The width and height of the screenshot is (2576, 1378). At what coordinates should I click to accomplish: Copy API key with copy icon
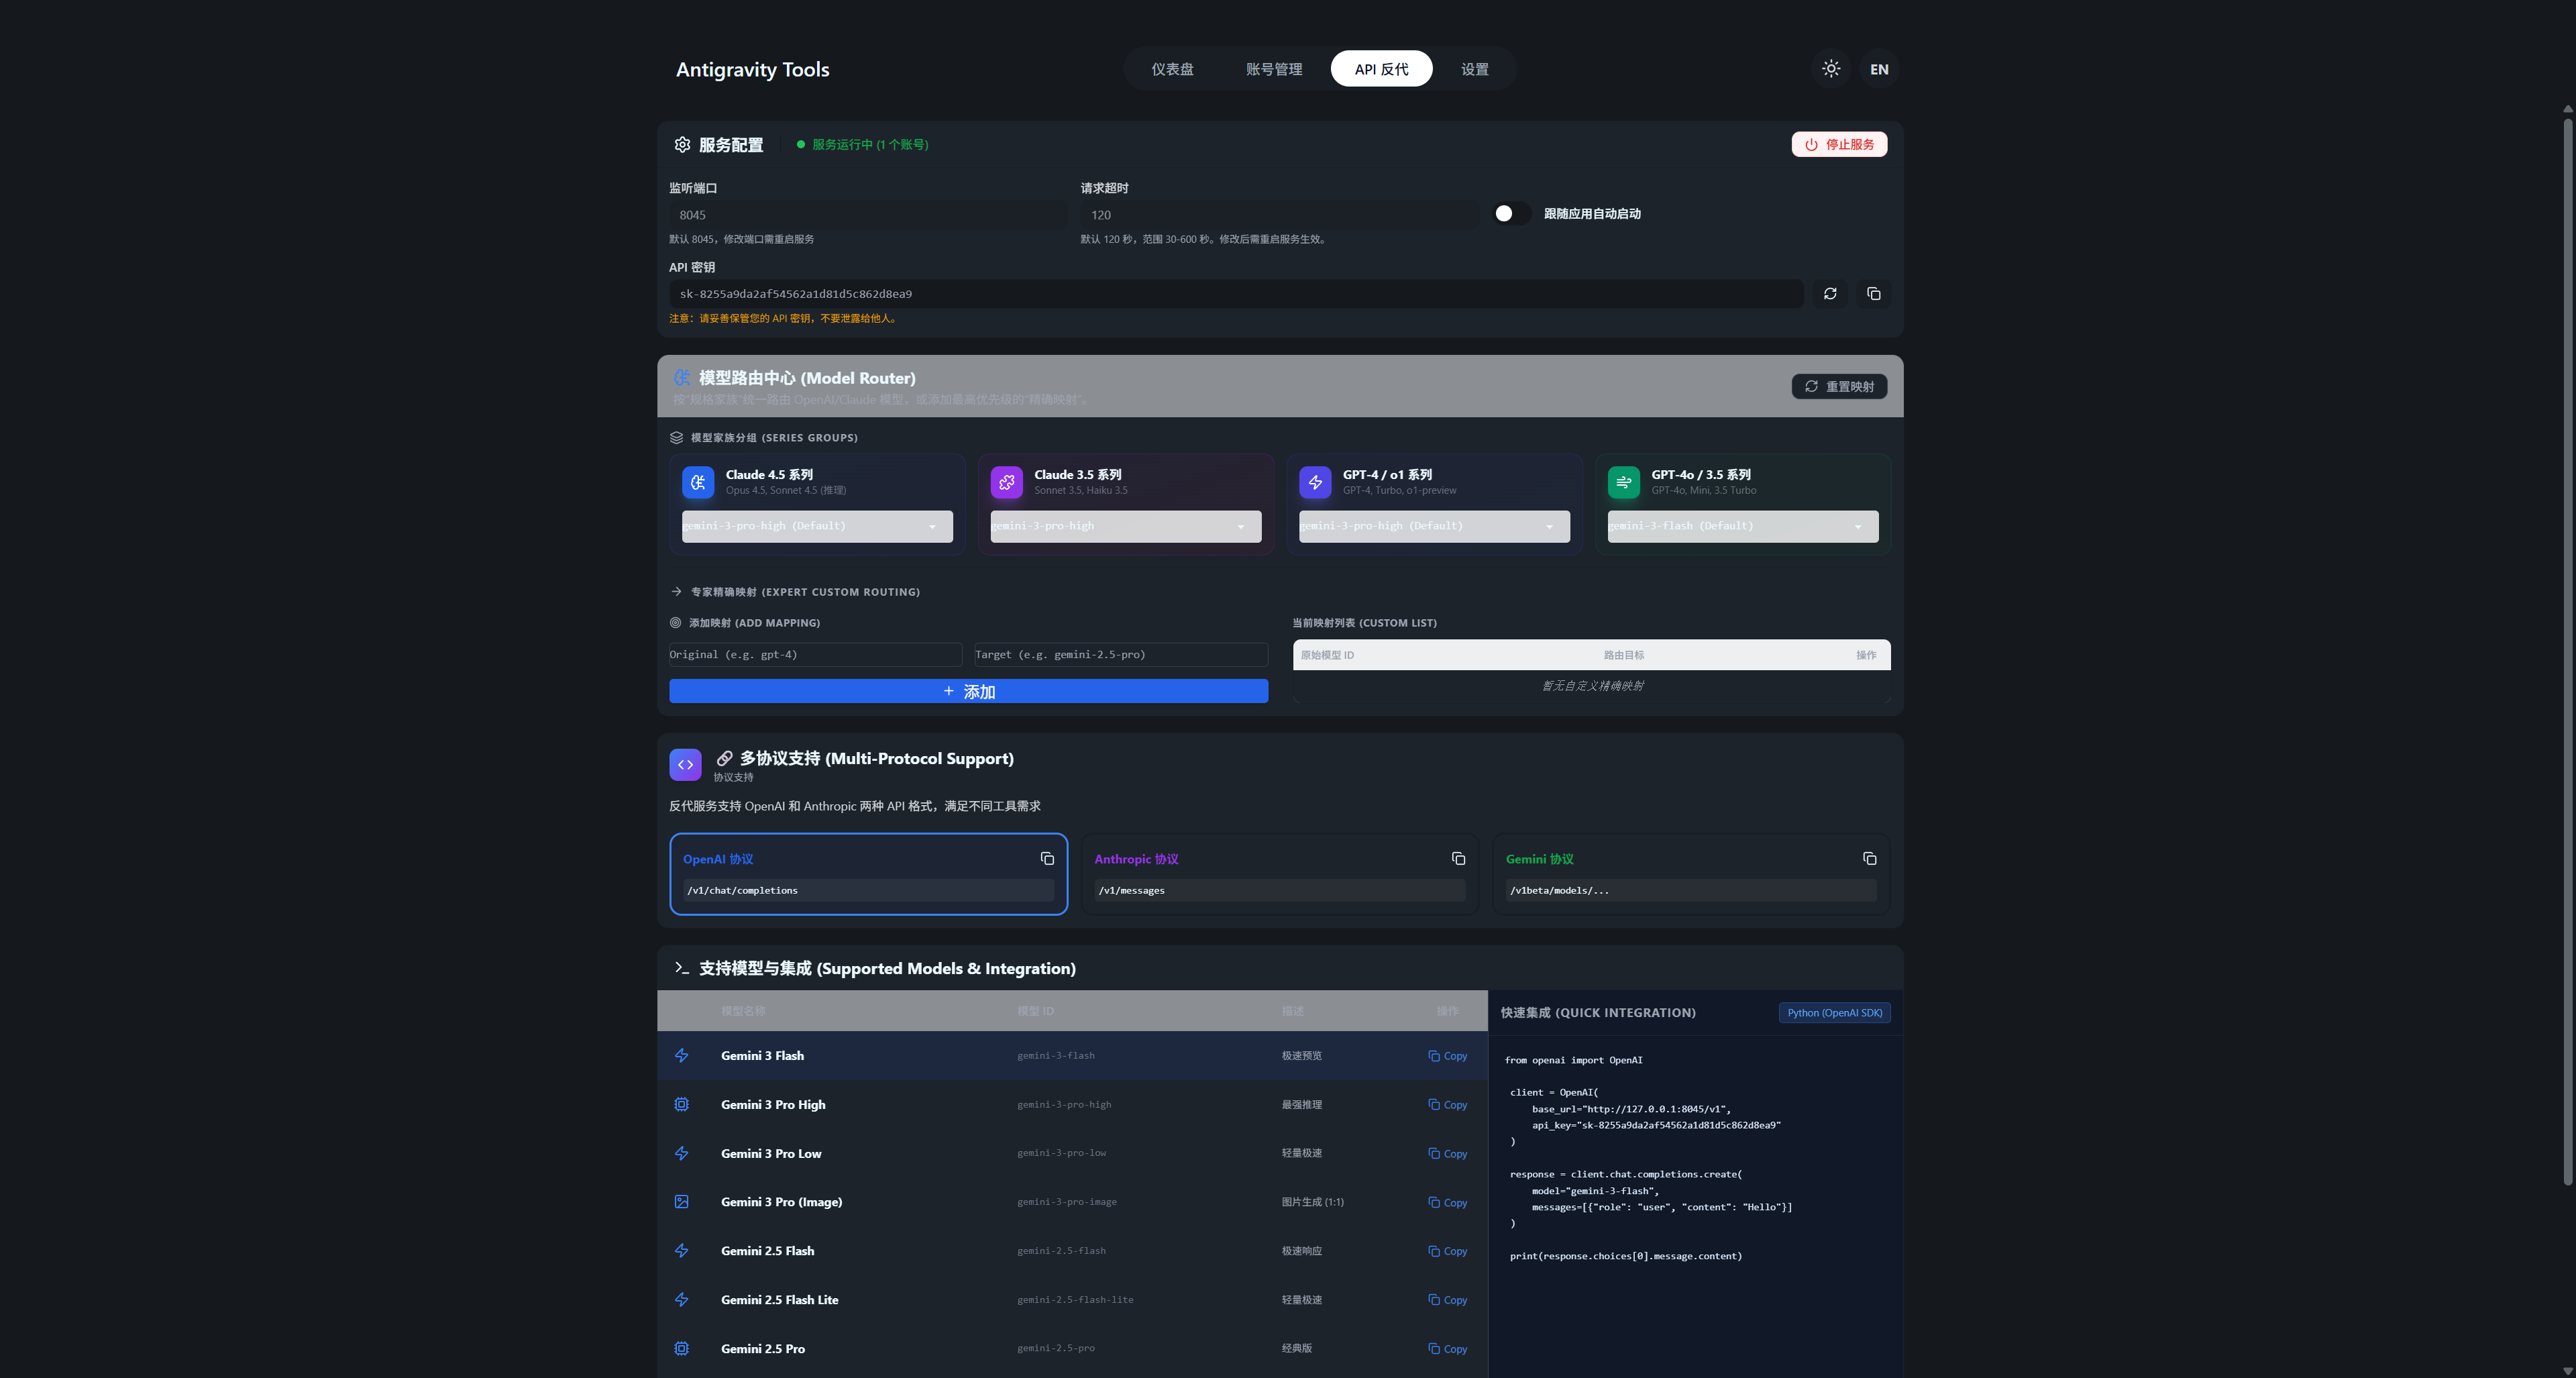pyautogui.click(x=1873, y=294)
